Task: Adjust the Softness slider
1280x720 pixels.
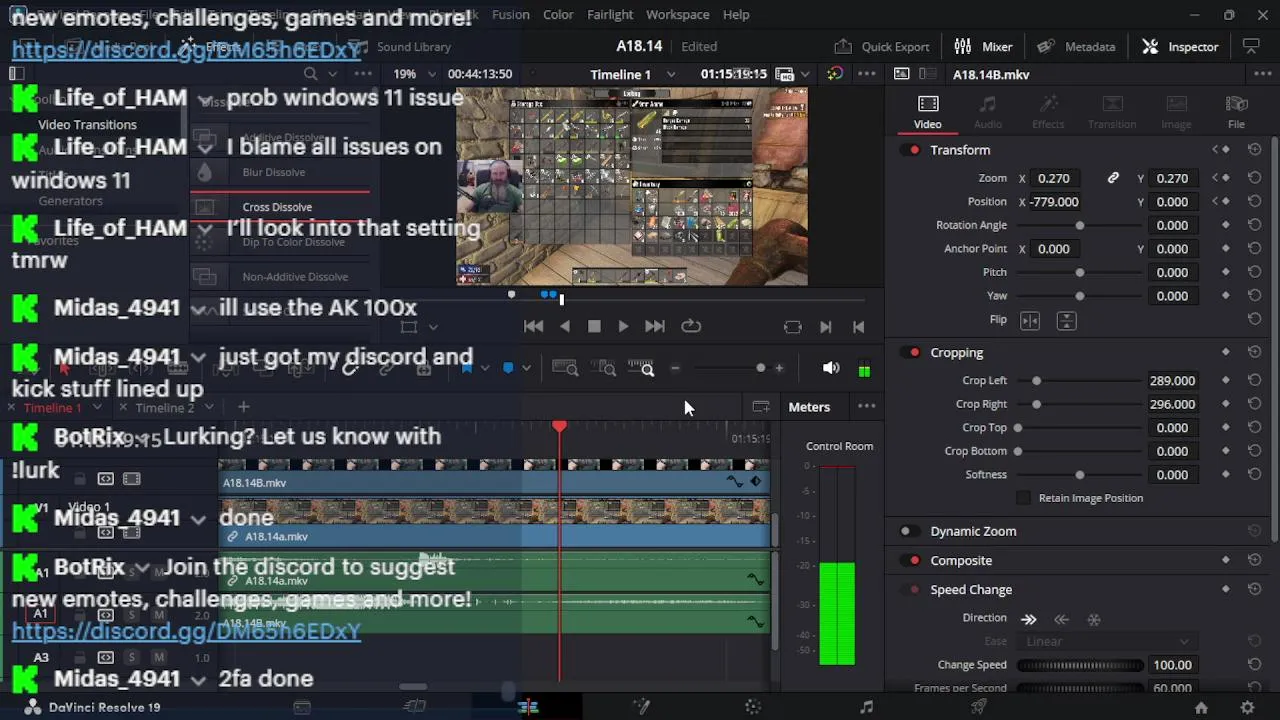Action: pos(1080,475)
